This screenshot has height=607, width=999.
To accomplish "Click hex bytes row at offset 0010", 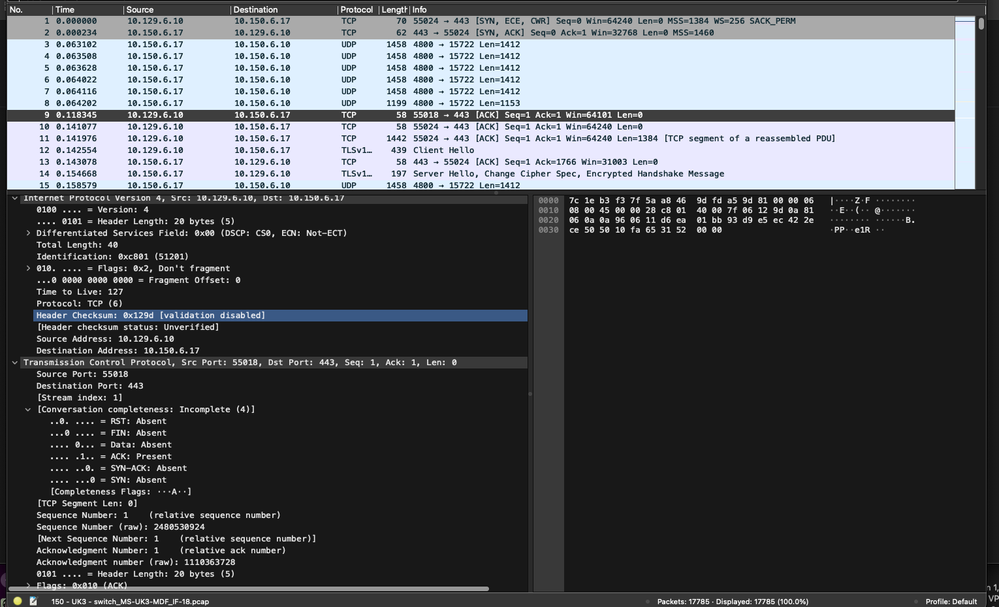I will (x=691, y=210).
